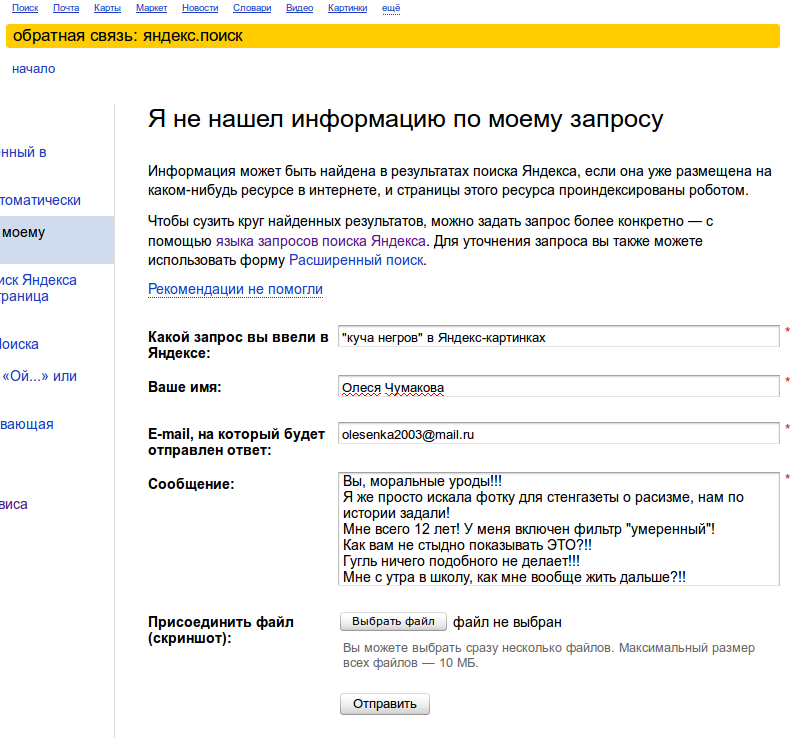The image size is (804, 749).
Task: Open the Картинки link
Action: pyautogui.click(x=348, y=8)
